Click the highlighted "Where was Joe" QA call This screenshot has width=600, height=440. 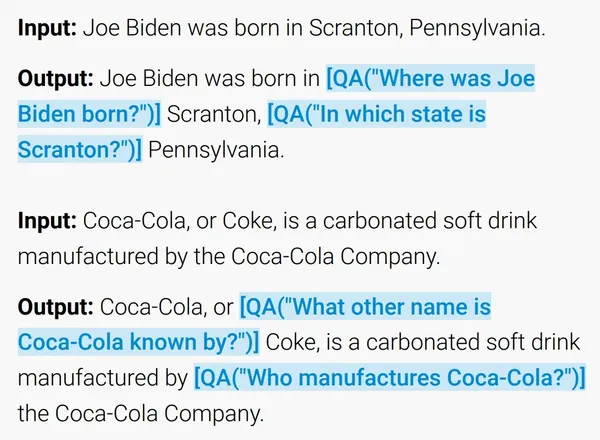(x=430, y=78)
